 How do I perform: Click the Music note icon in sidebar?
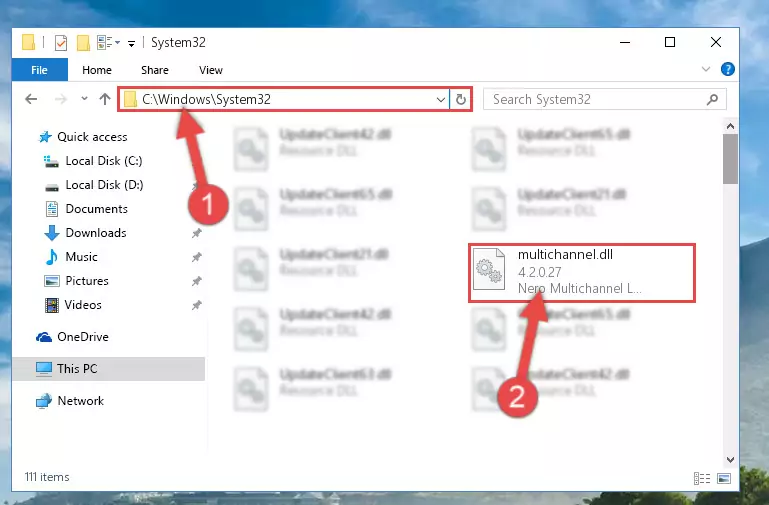[51, 257]
